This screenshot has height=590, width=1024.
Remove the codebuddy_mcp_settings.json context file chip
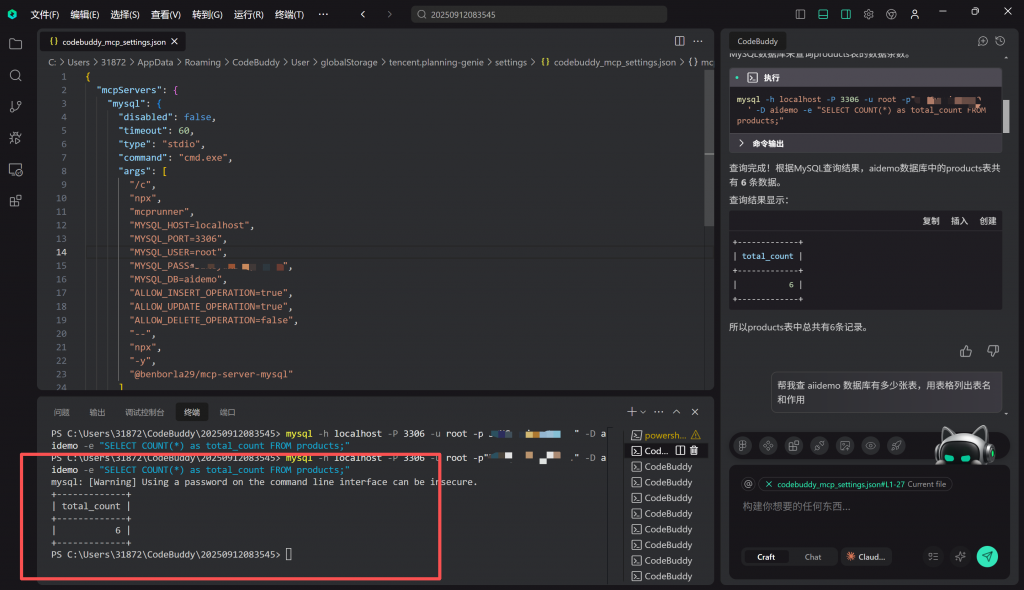coord(768,484)
